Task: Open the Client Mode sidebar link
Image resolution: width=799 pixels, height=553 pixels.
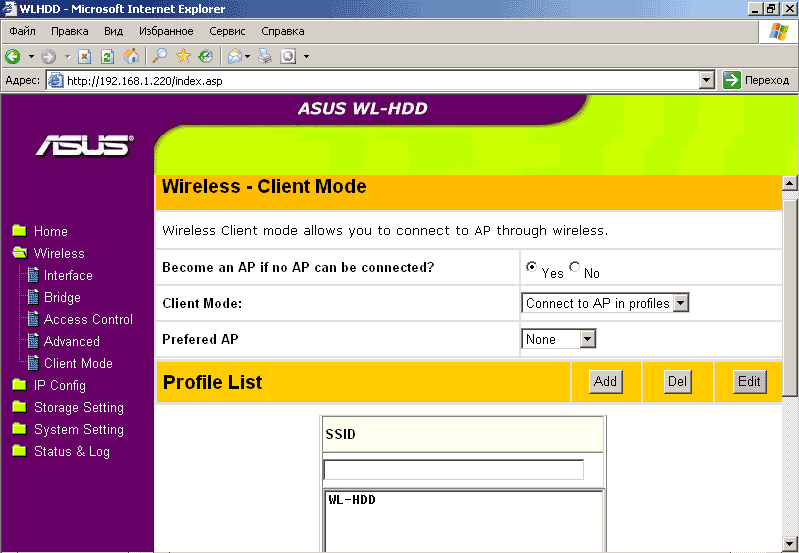Action: 78,363
